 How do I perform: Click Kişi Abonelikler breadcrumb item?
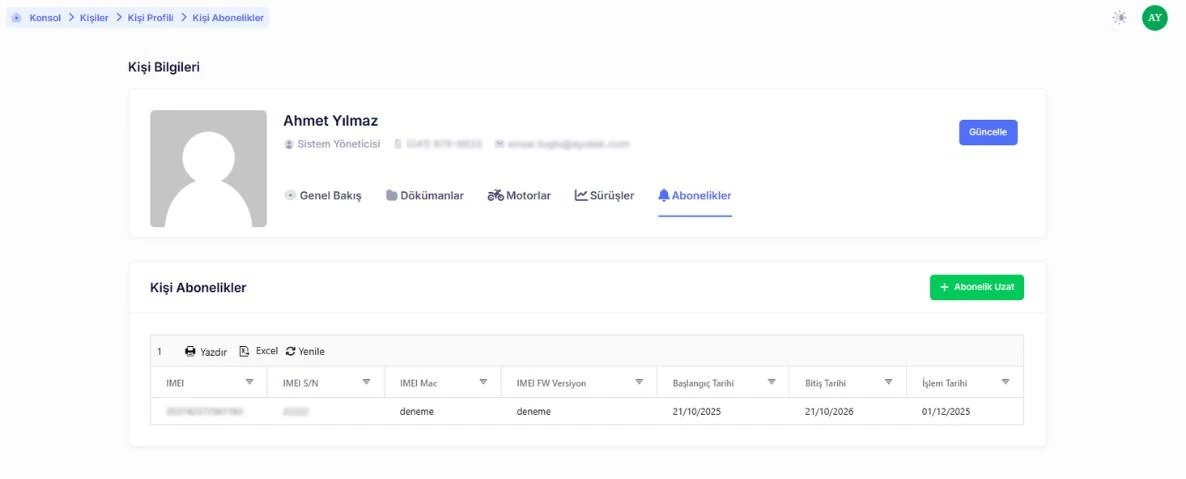coord(228,17)
